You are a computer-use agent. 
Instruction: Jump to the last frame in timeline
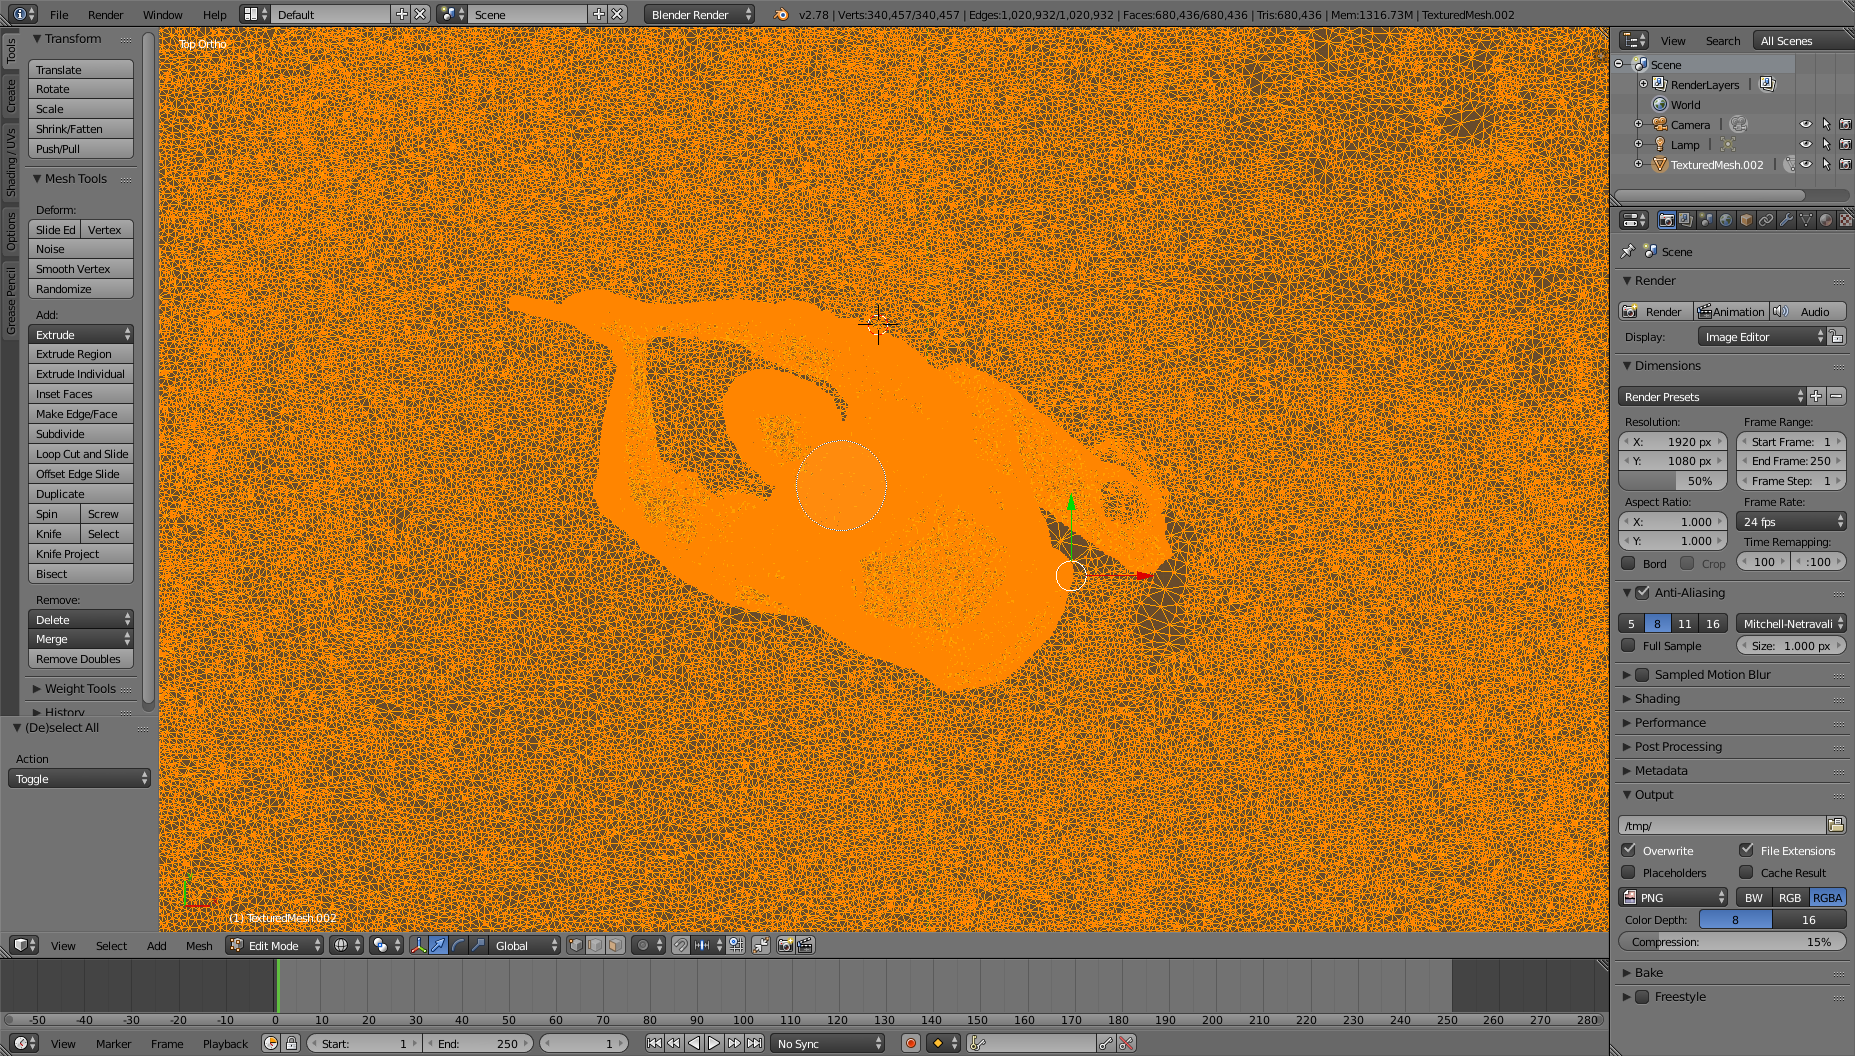(x=755, y=1043)
